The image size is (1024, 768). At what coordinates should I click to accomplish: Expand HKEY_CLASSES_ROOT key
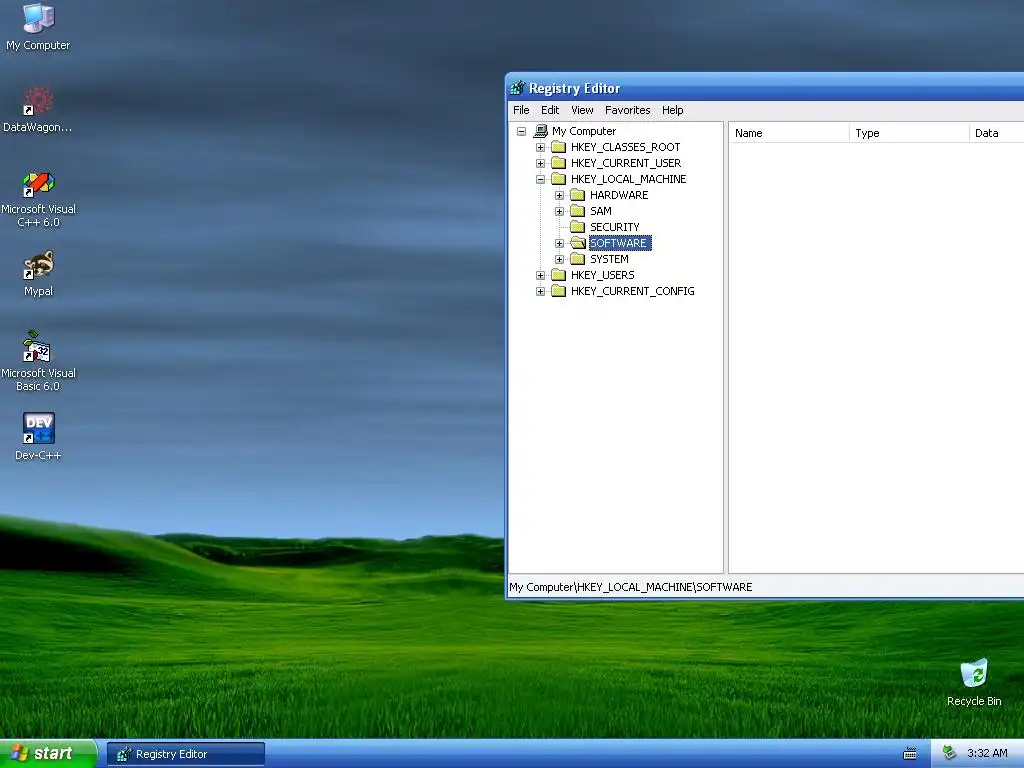tap(540, 147)
